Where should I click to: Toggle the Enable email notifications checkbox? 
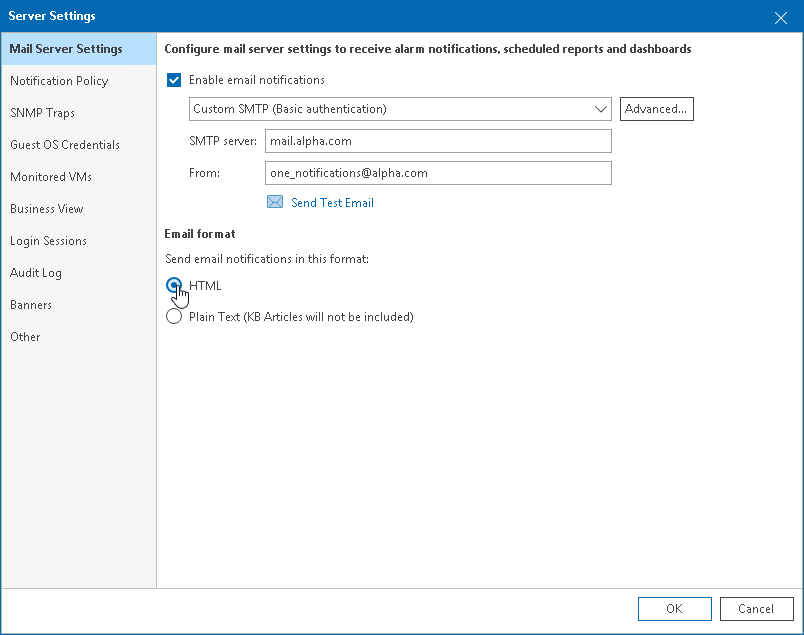pyautogui.click(x=174, y=80)
